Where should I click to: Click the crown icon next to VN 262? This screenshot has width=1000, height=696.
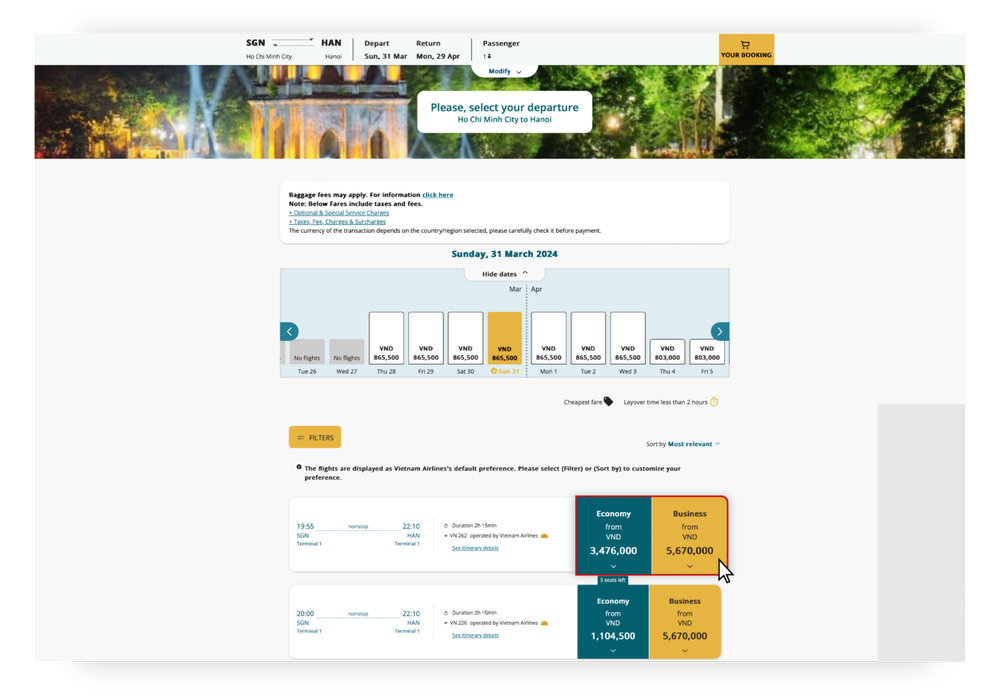pyautogui.click(x=544, y=535)
